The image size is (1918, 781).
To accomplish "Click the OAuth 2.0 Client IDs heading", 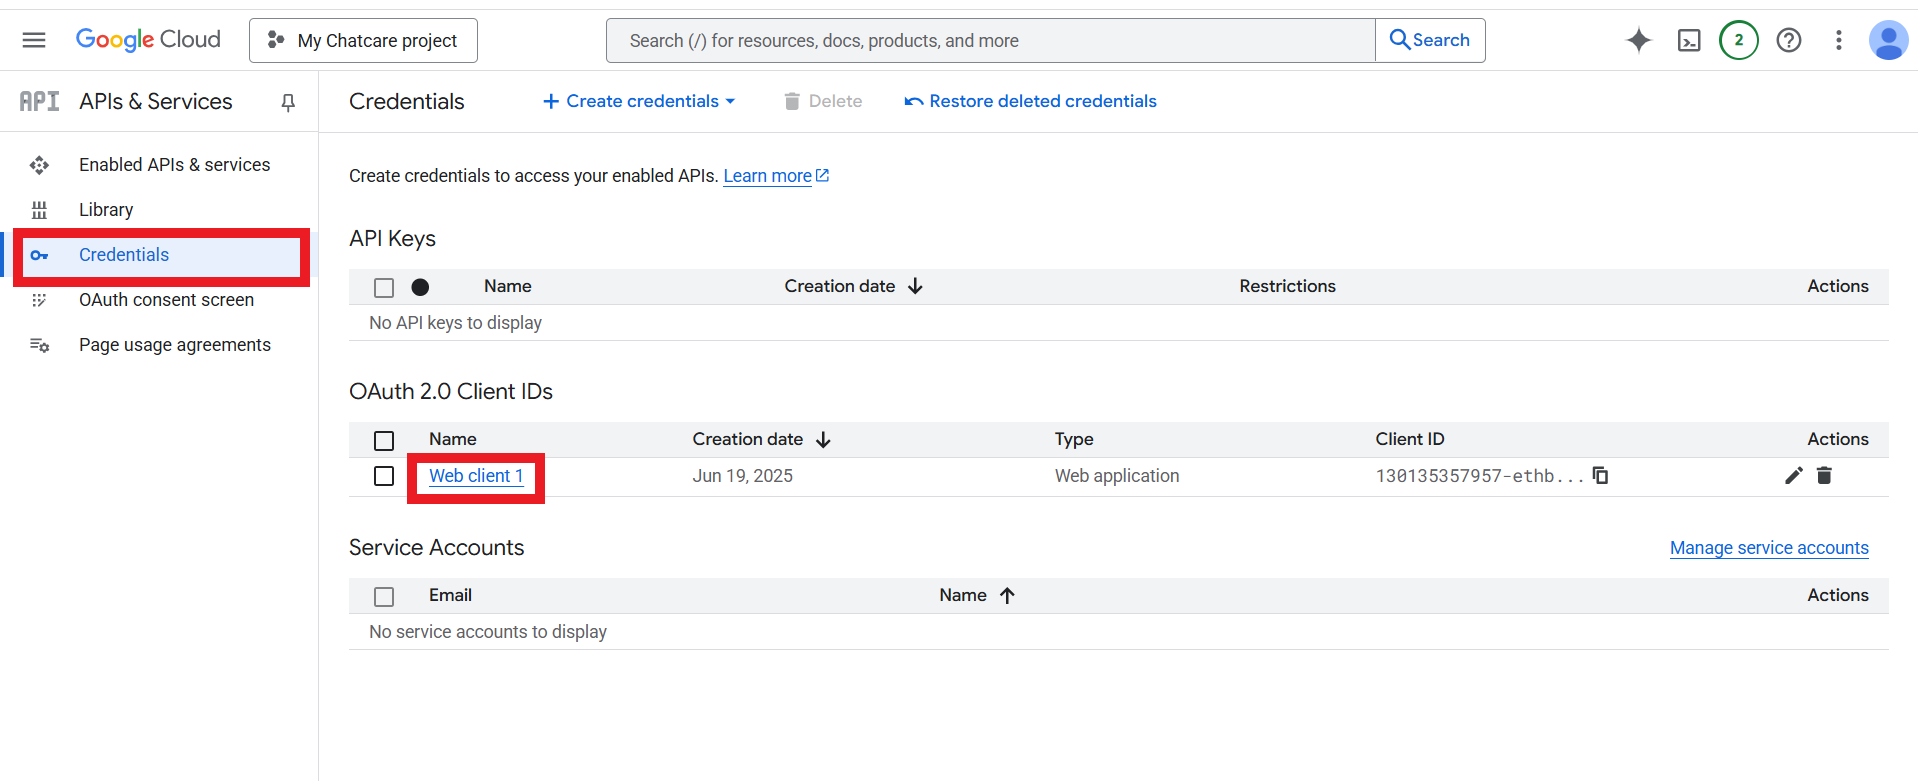I will 451,391.
